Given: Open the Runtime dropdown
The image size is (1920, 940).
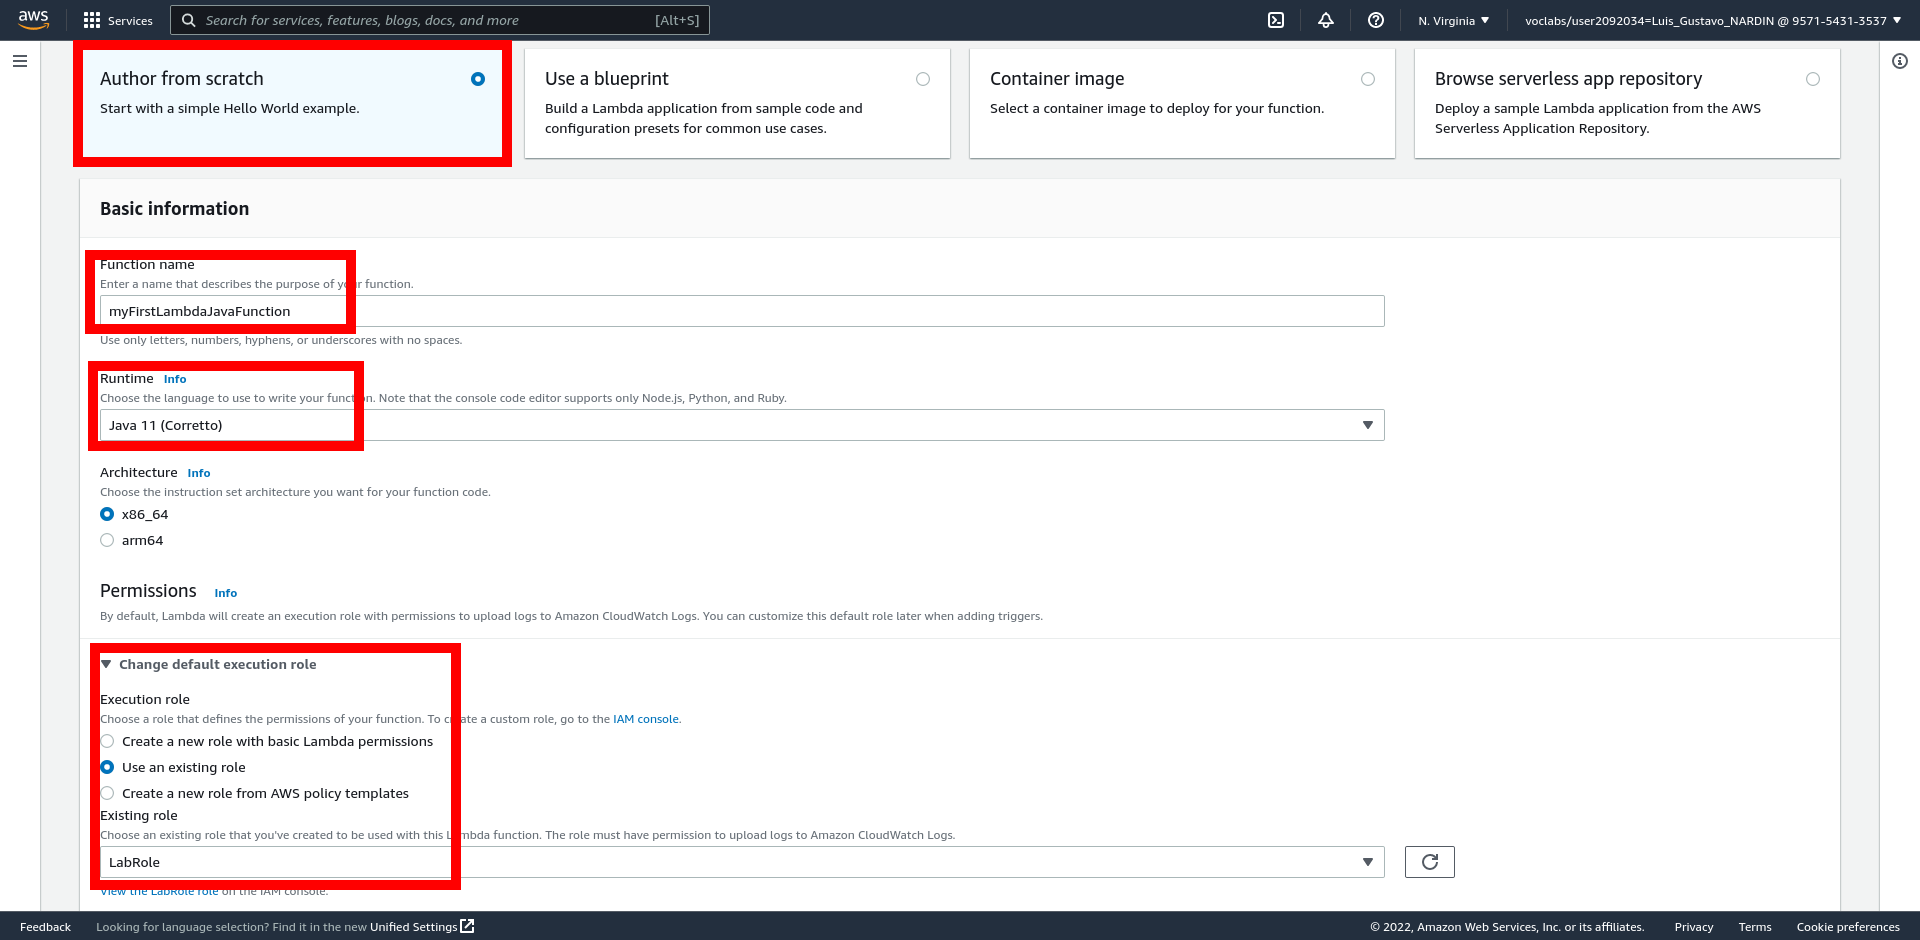Looking at the screenshot, I should click(740, 425).
